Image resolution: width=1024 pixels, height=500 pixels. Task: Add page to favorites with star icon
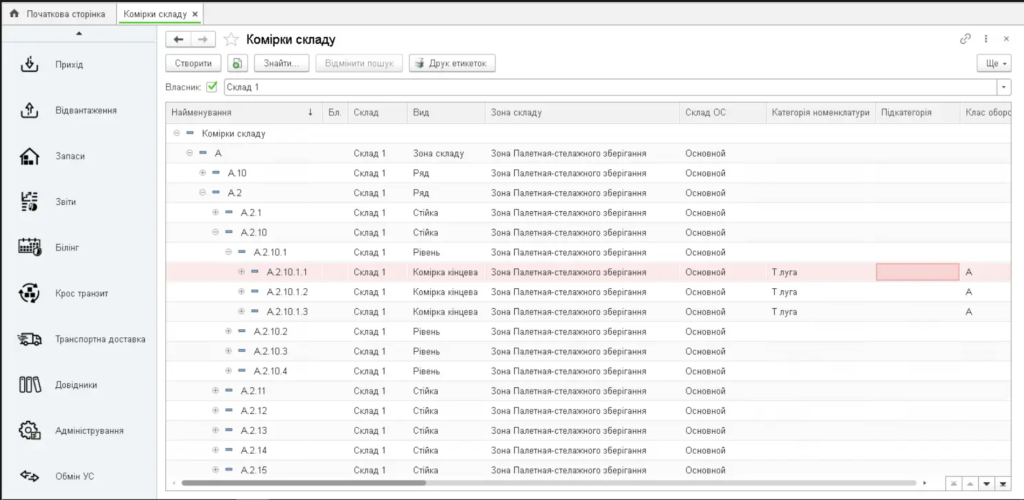231,40
